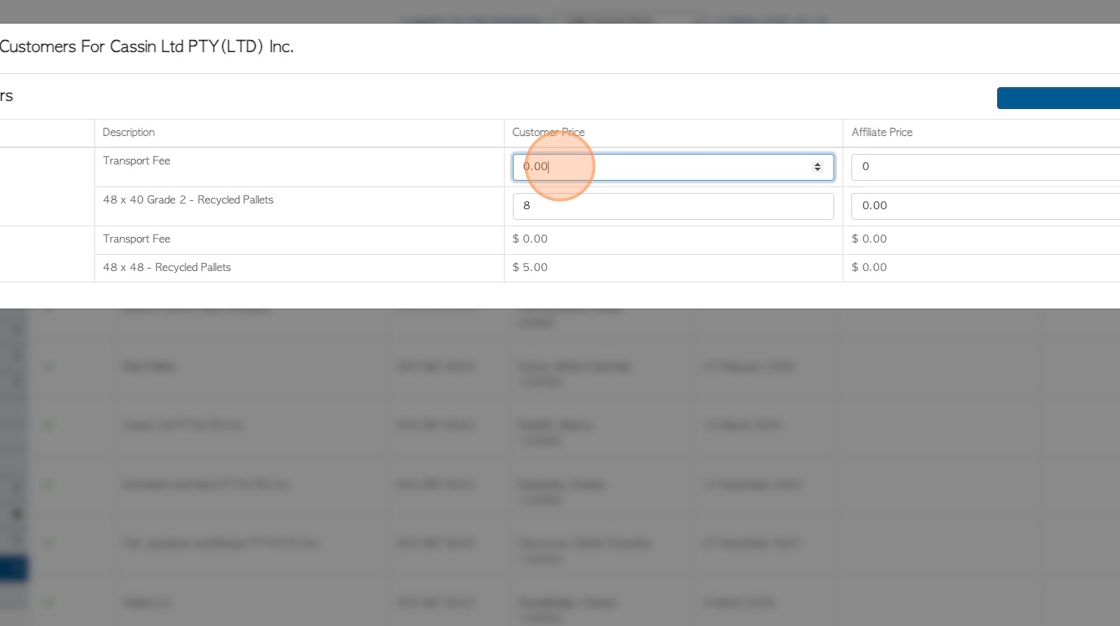1120x626 pixels.
Task: Click the $ 5.00 customer price value
Action: (x=530, y=267)
